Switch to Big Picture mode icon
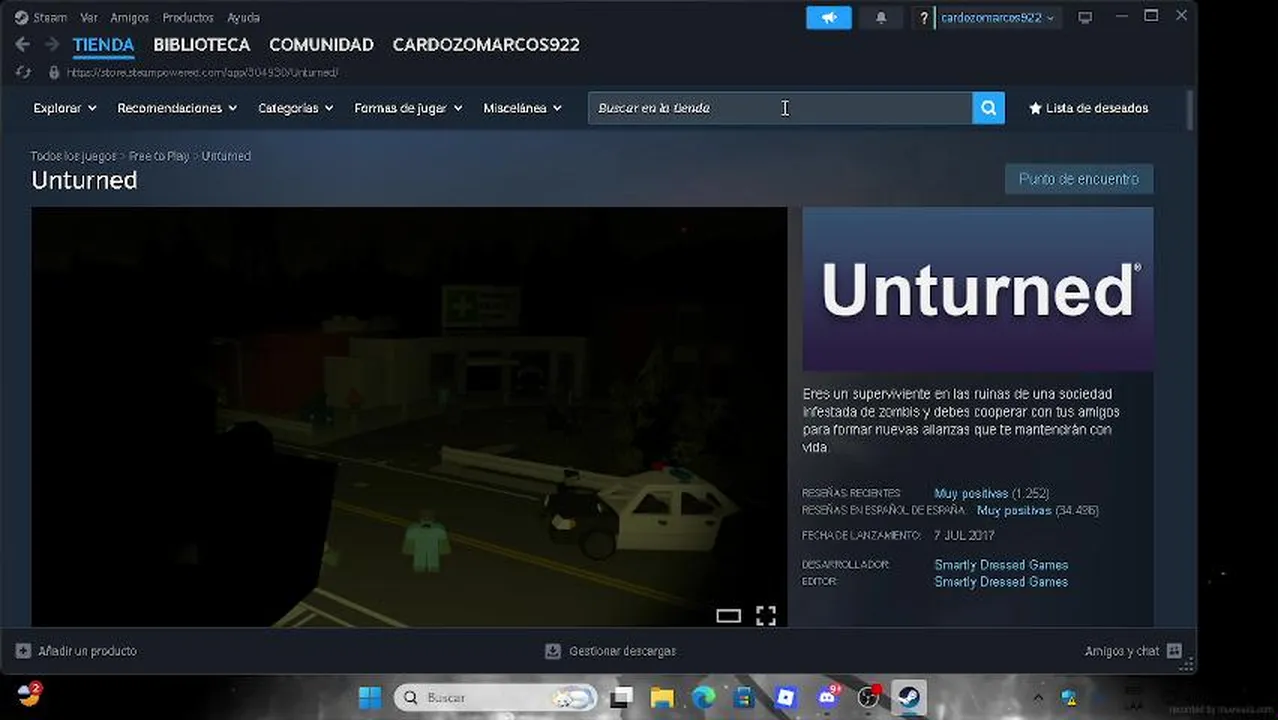The image size is (1278, 720). [1085, 18]
